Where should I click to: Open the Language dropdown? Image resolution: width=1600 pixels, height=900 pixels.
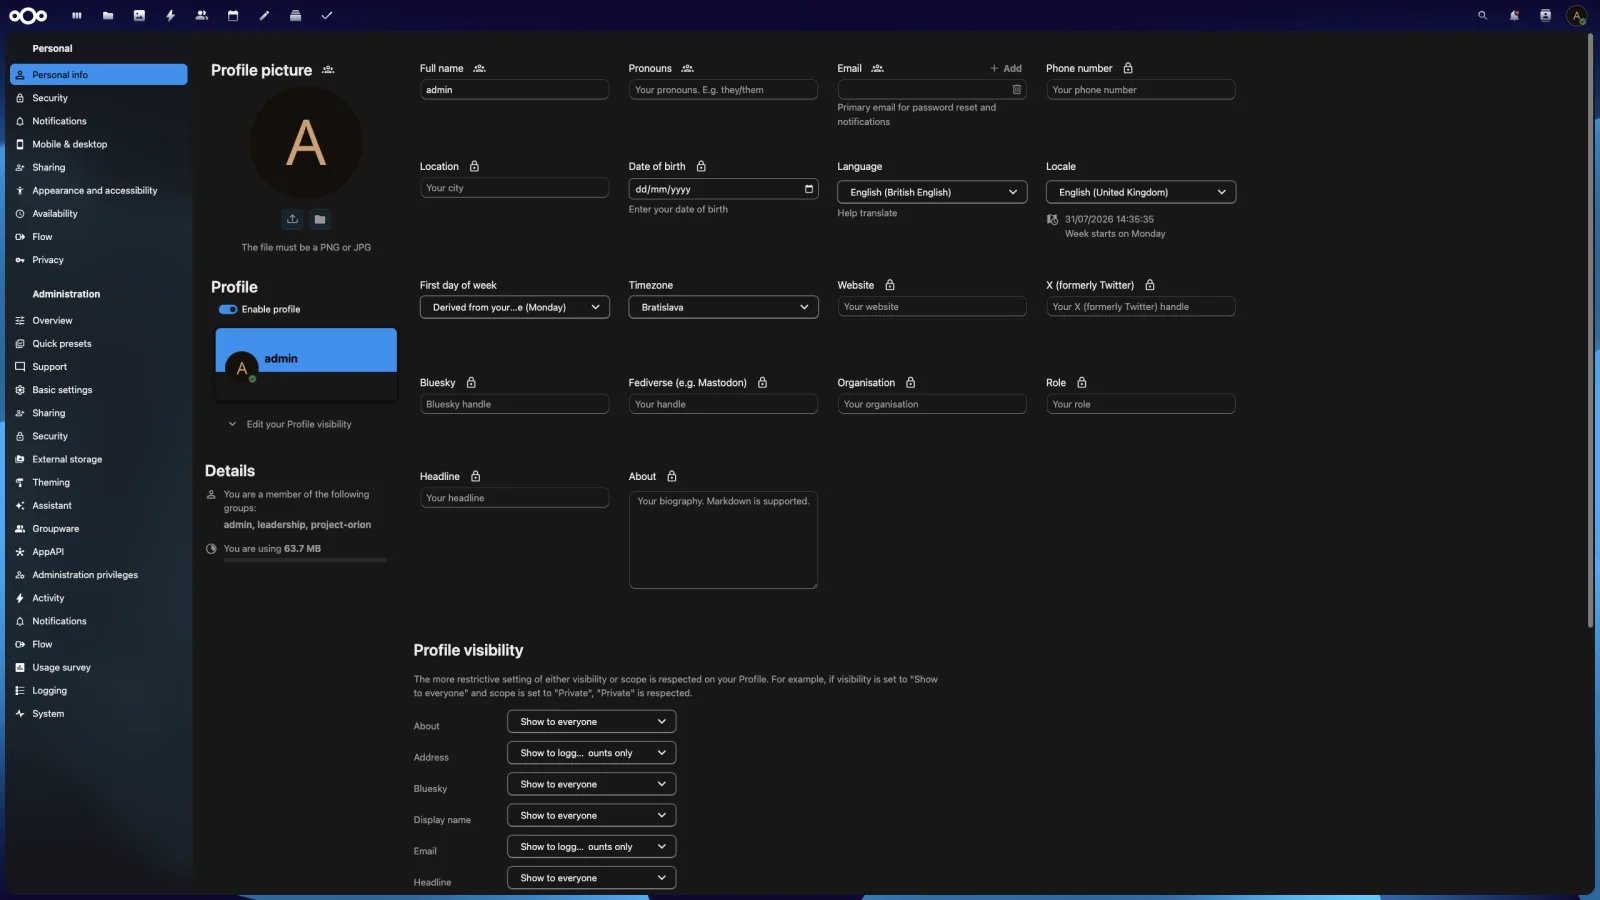tap(932, 192)
